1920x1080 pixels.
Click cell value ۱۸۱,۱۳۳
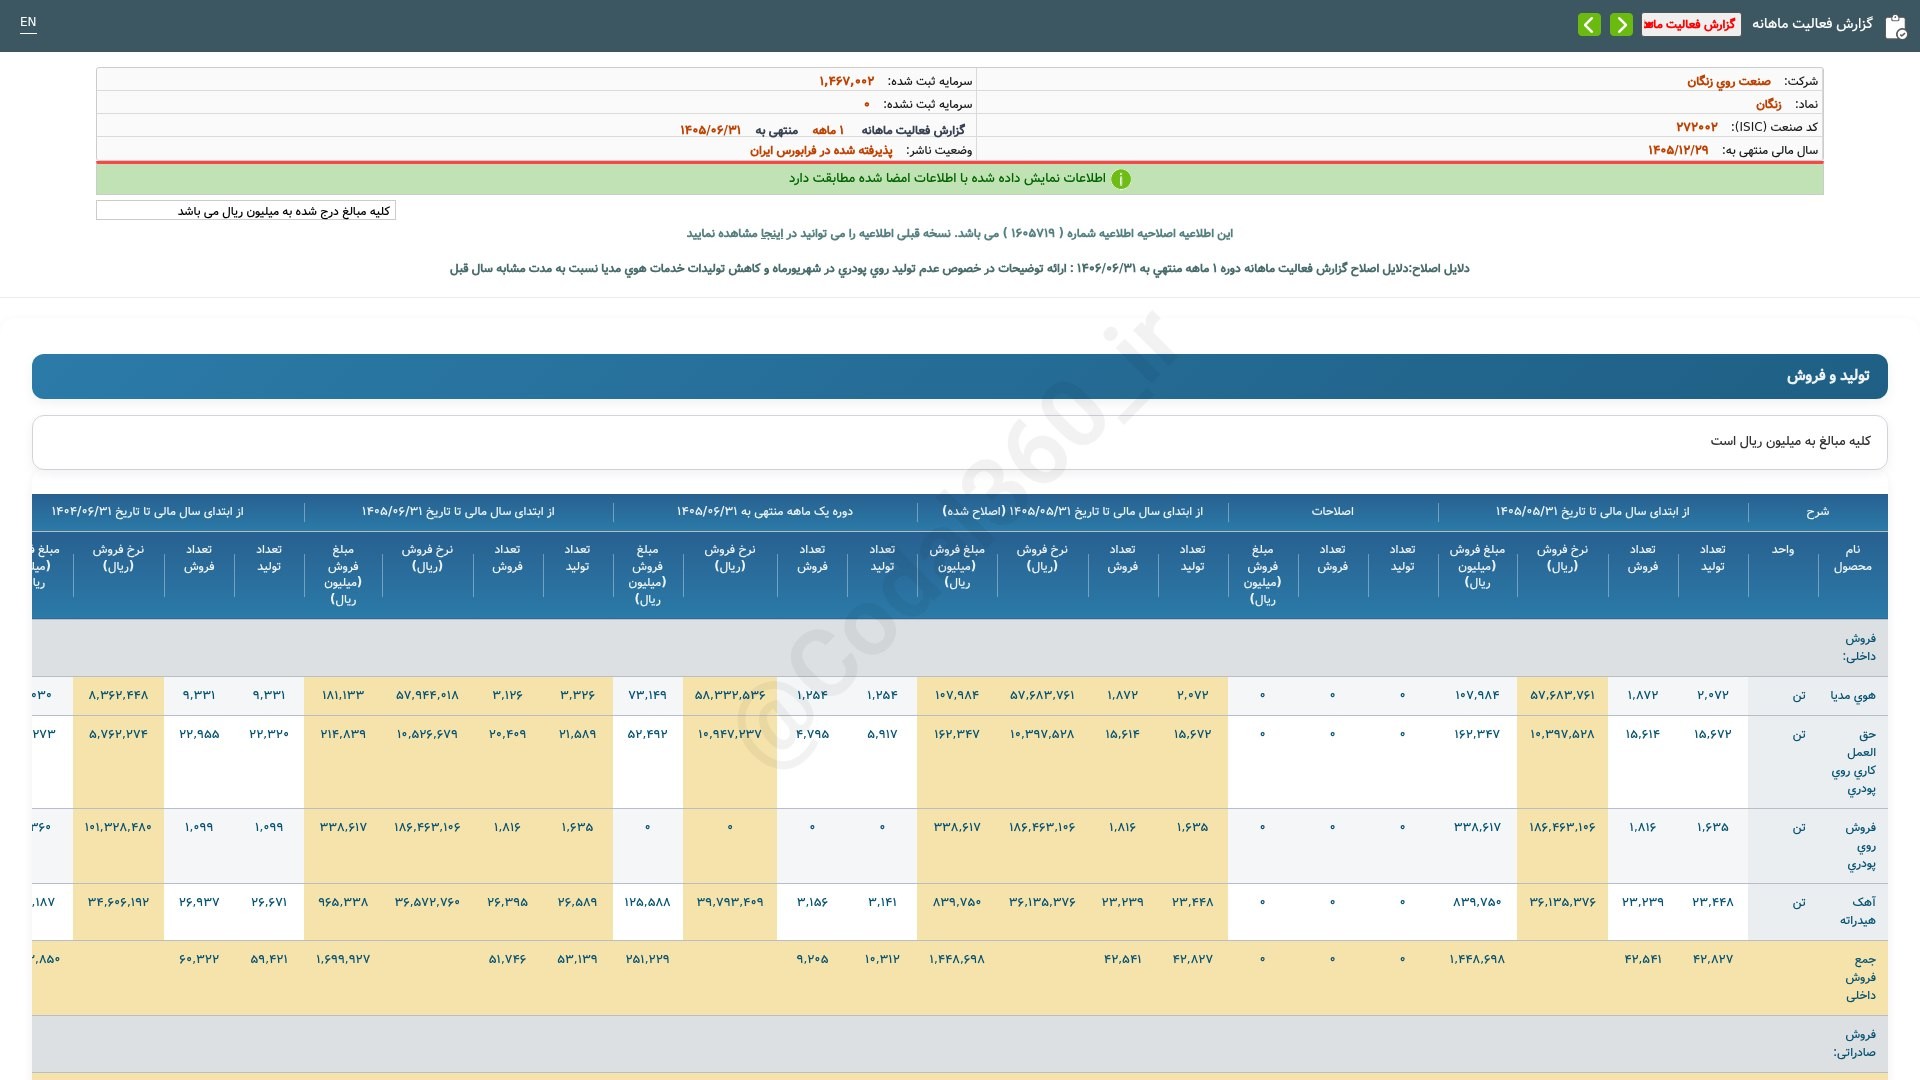(x=343, y=695)
